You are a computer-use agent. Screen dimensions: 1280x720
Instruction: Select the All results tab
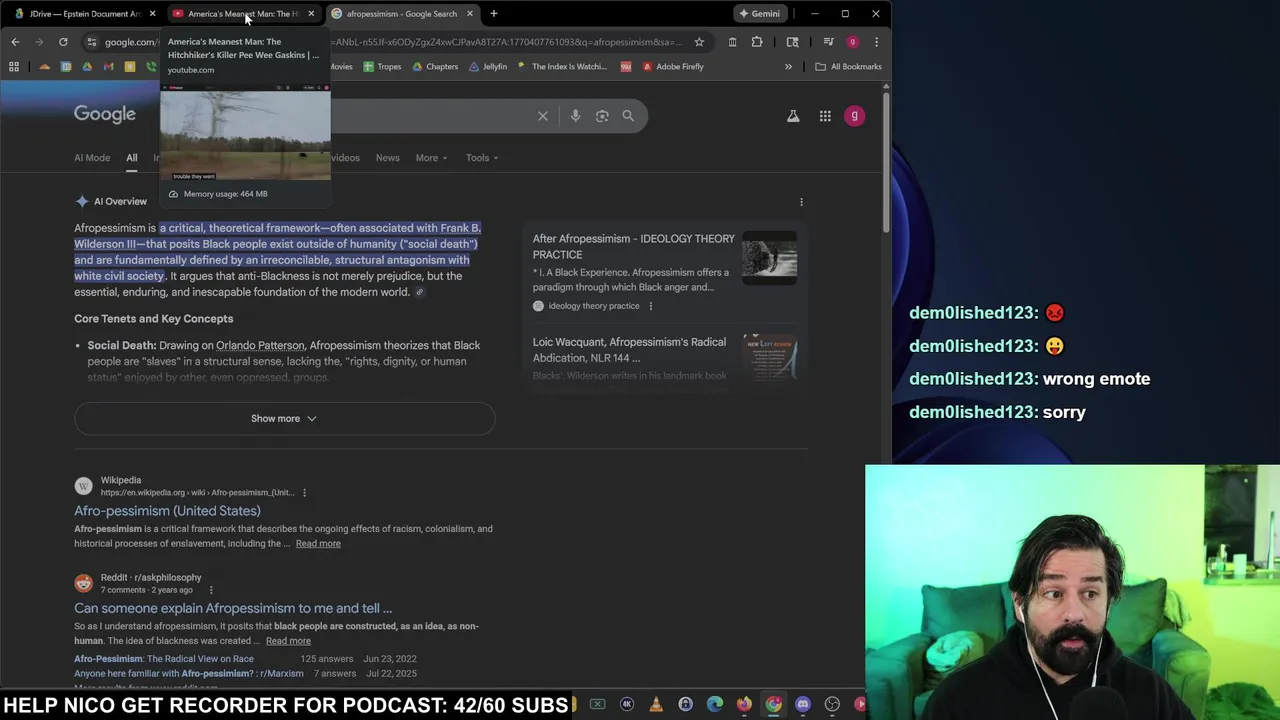tap(131, 158)
